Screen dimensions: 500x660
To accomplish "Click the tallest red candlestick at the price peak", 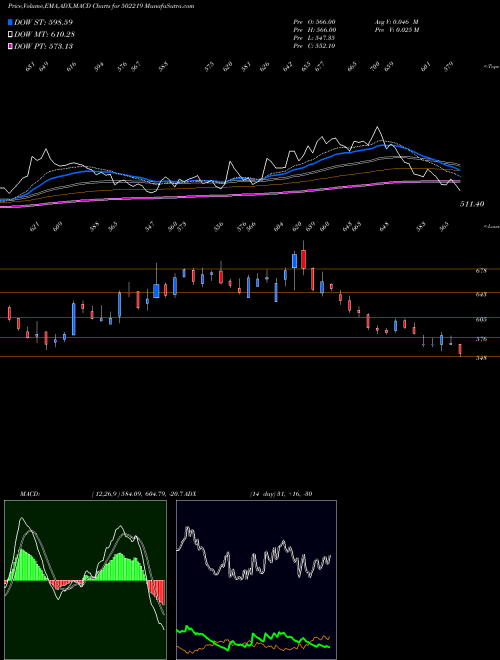I will tap(303, 259).
